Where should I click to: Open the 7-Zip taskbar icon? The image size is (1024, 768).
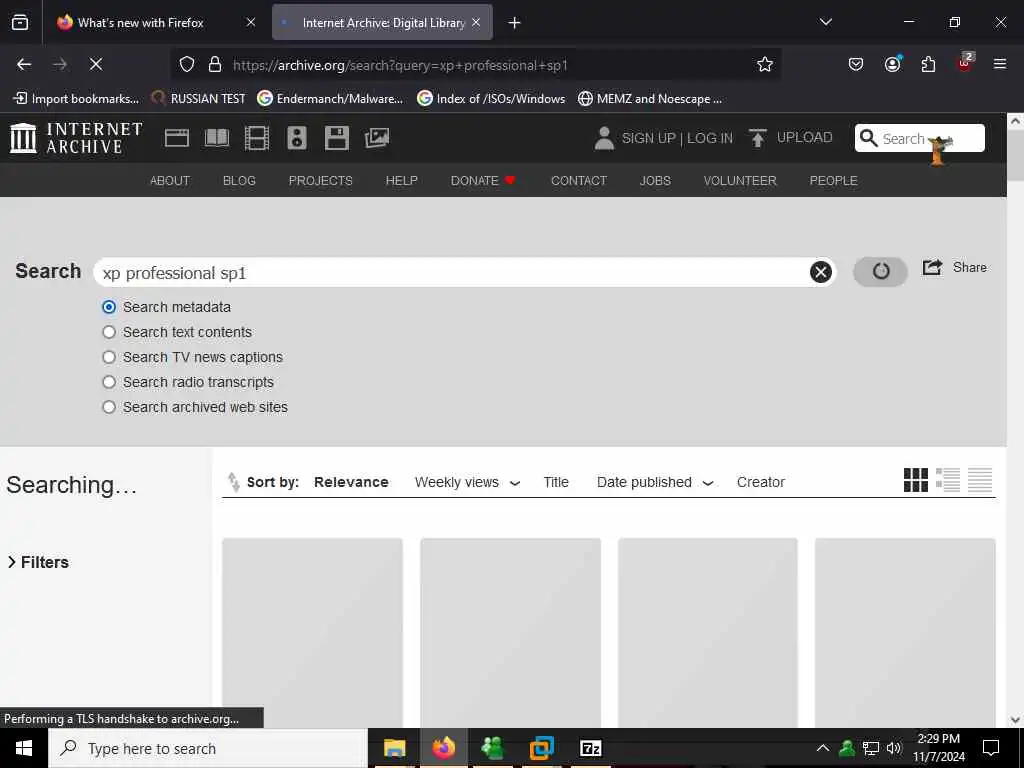click(x=590, y=748)
